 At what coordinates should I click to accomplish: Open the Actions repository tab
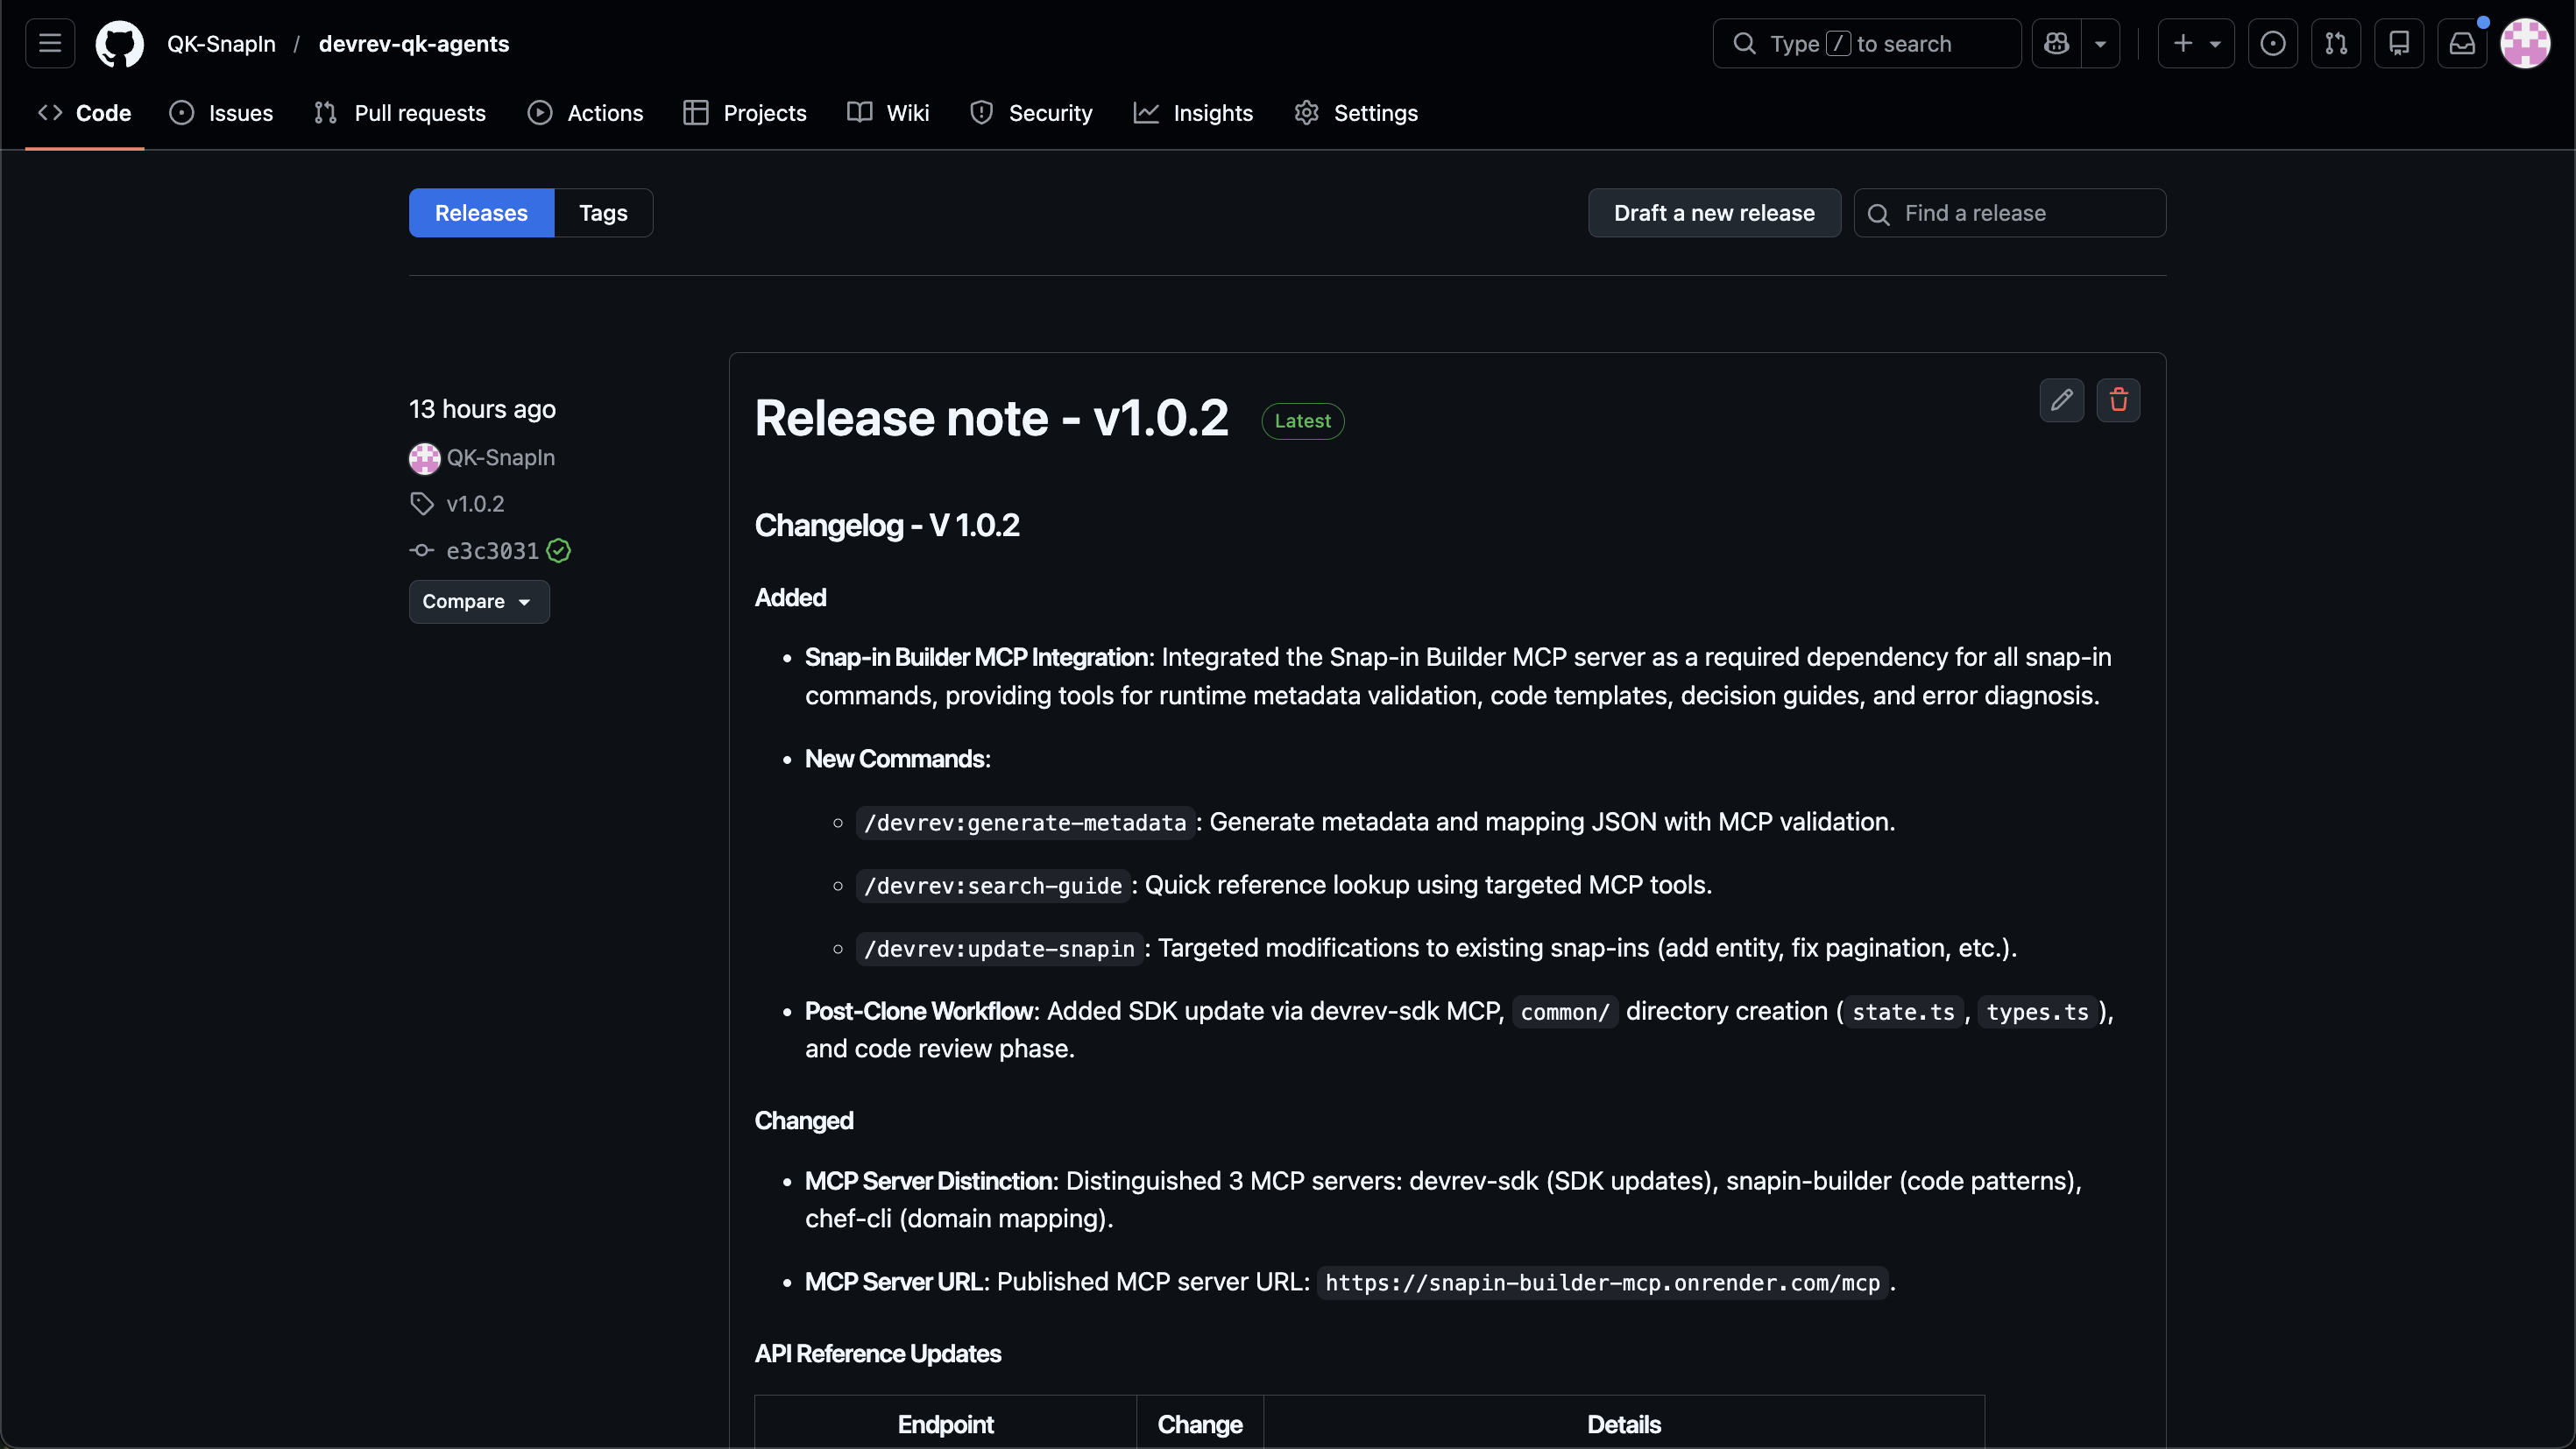586,113
